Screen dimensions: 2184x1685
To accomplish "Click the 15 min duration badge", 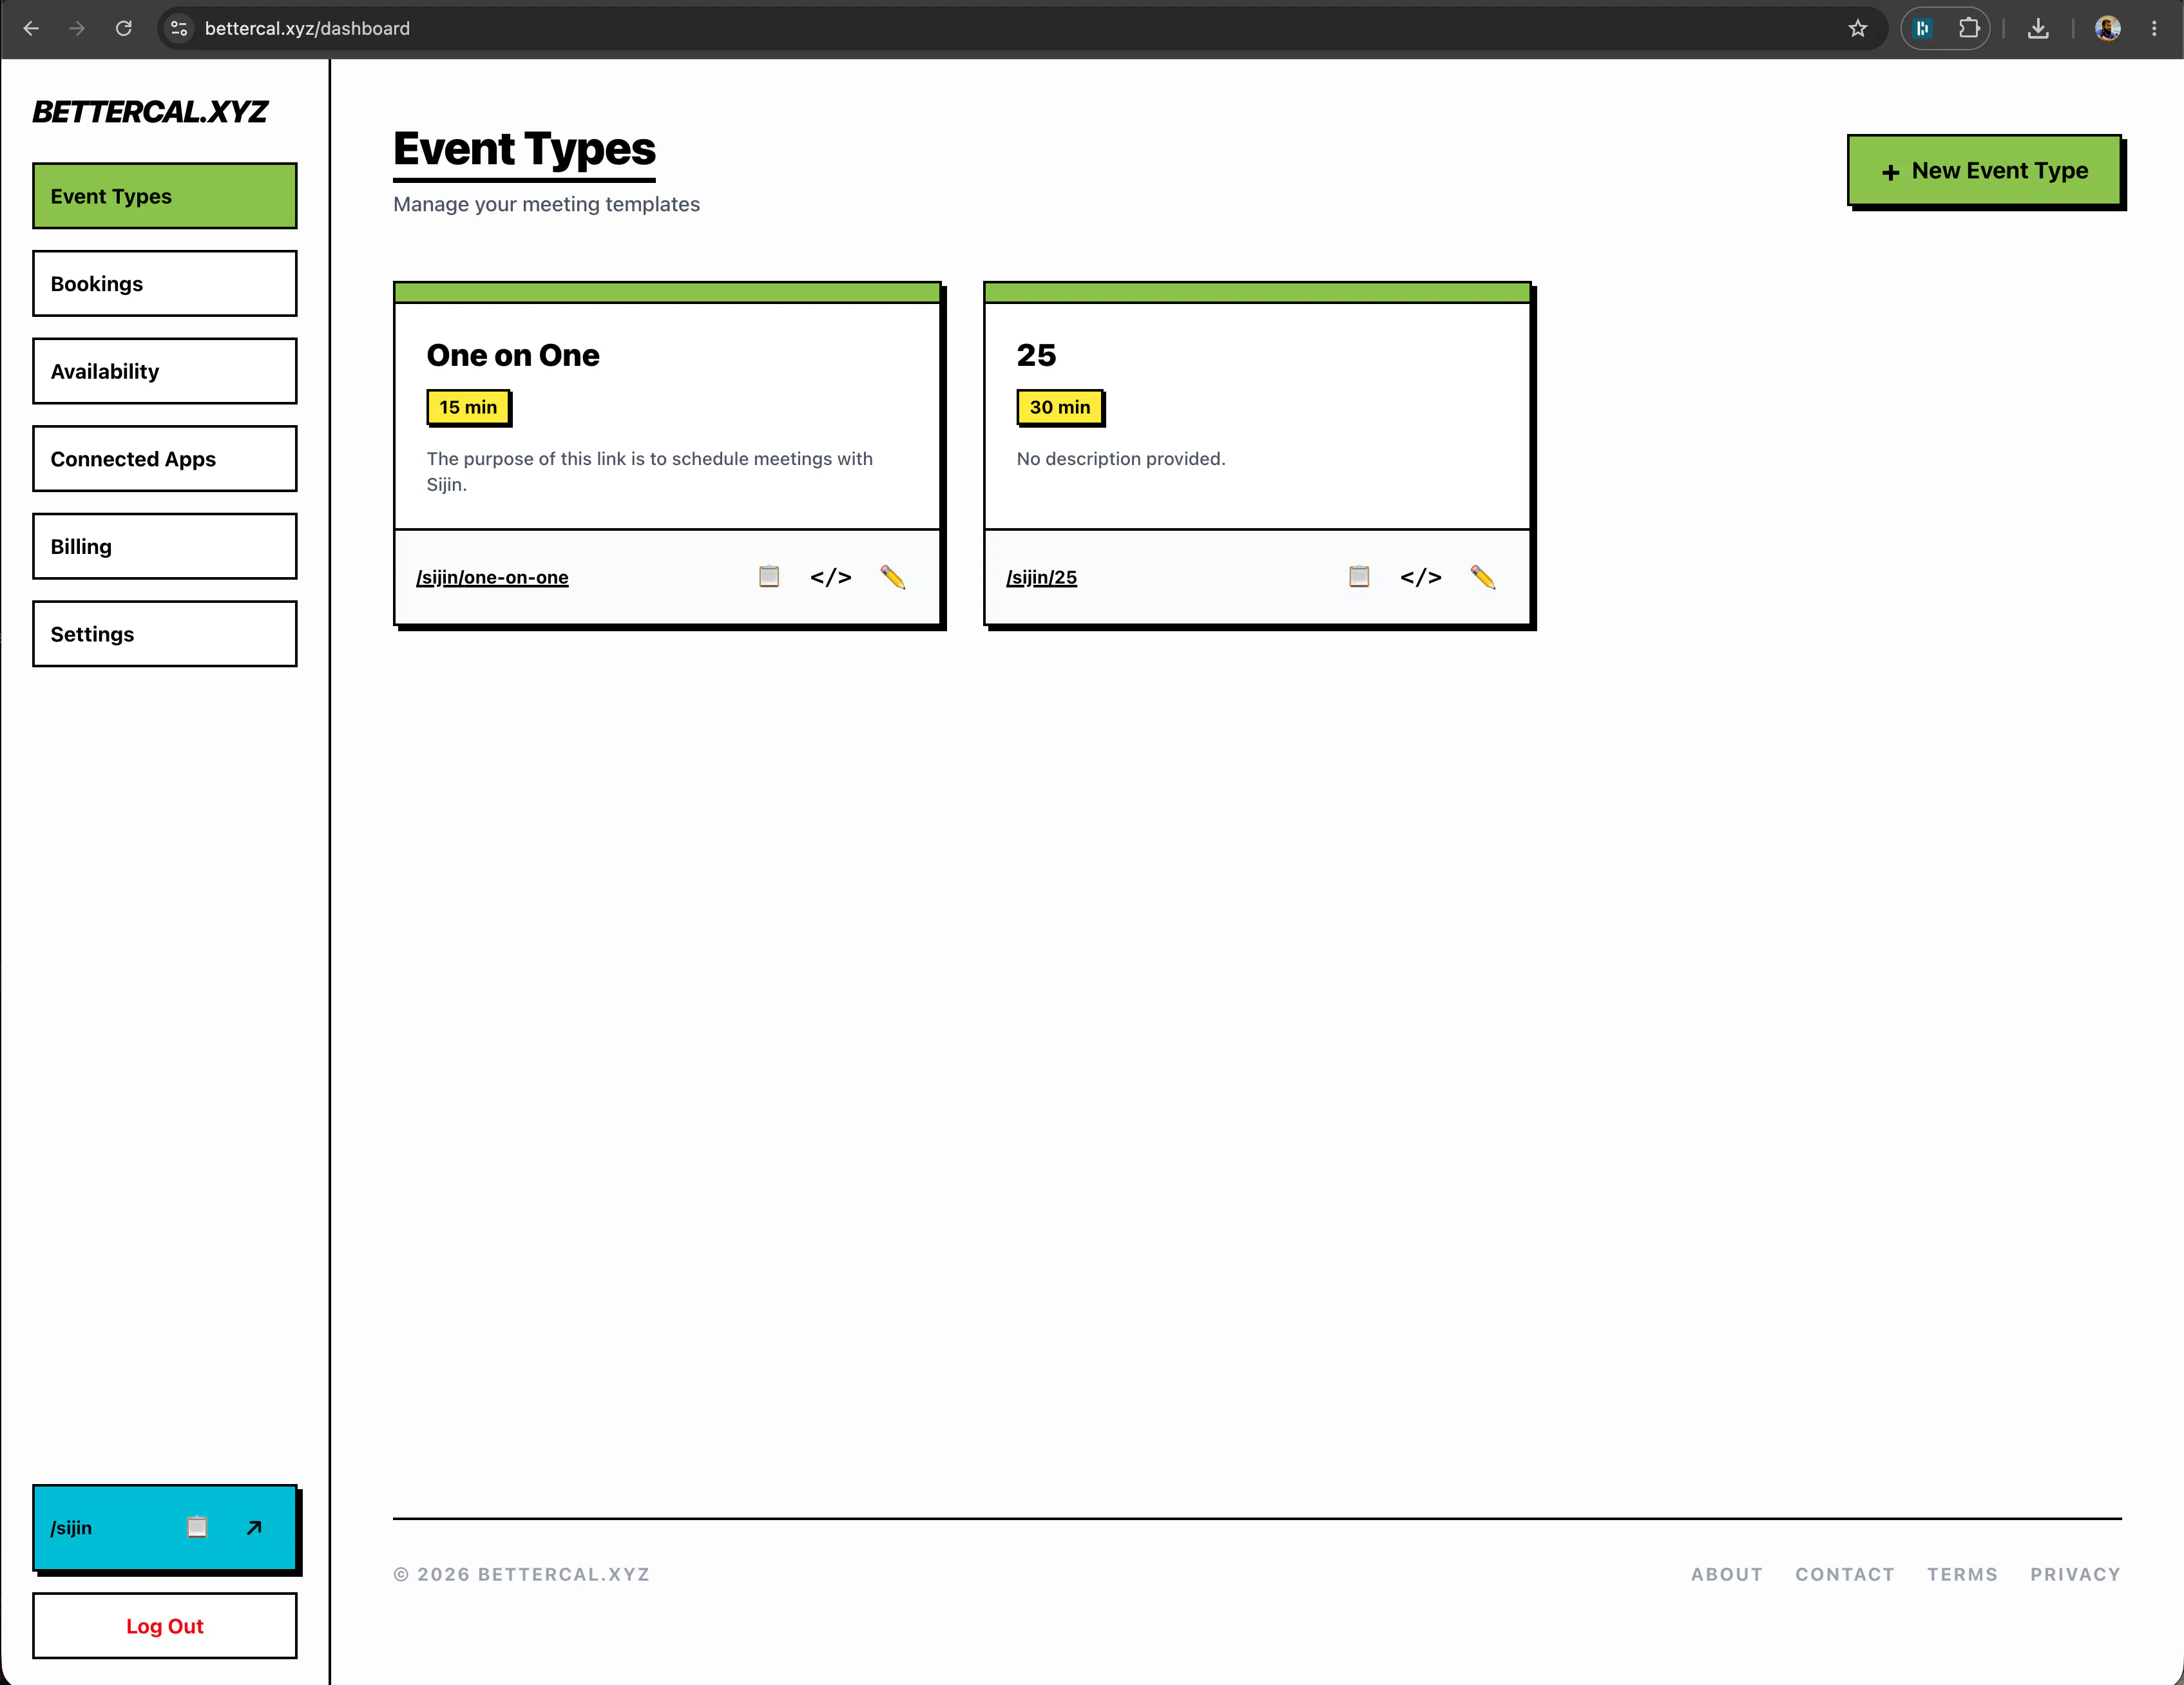I will 468,406.
